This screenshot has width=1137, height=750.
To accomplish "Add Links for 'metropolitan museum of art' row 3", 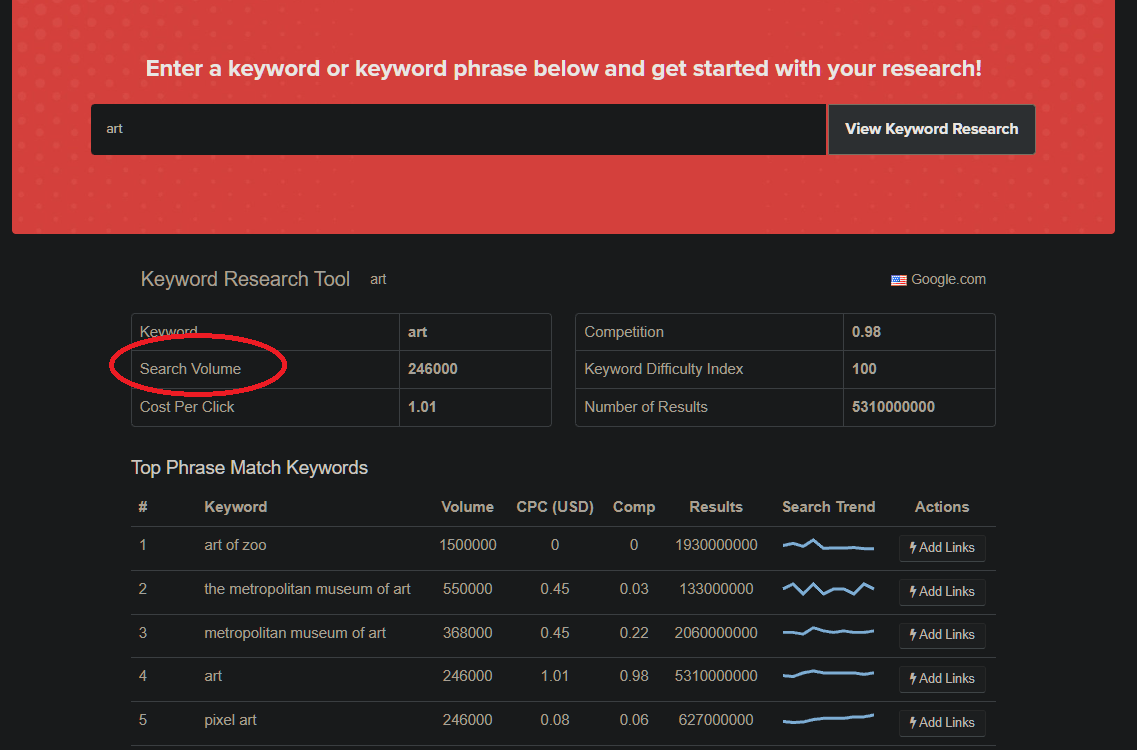I will tap(942, 635).
